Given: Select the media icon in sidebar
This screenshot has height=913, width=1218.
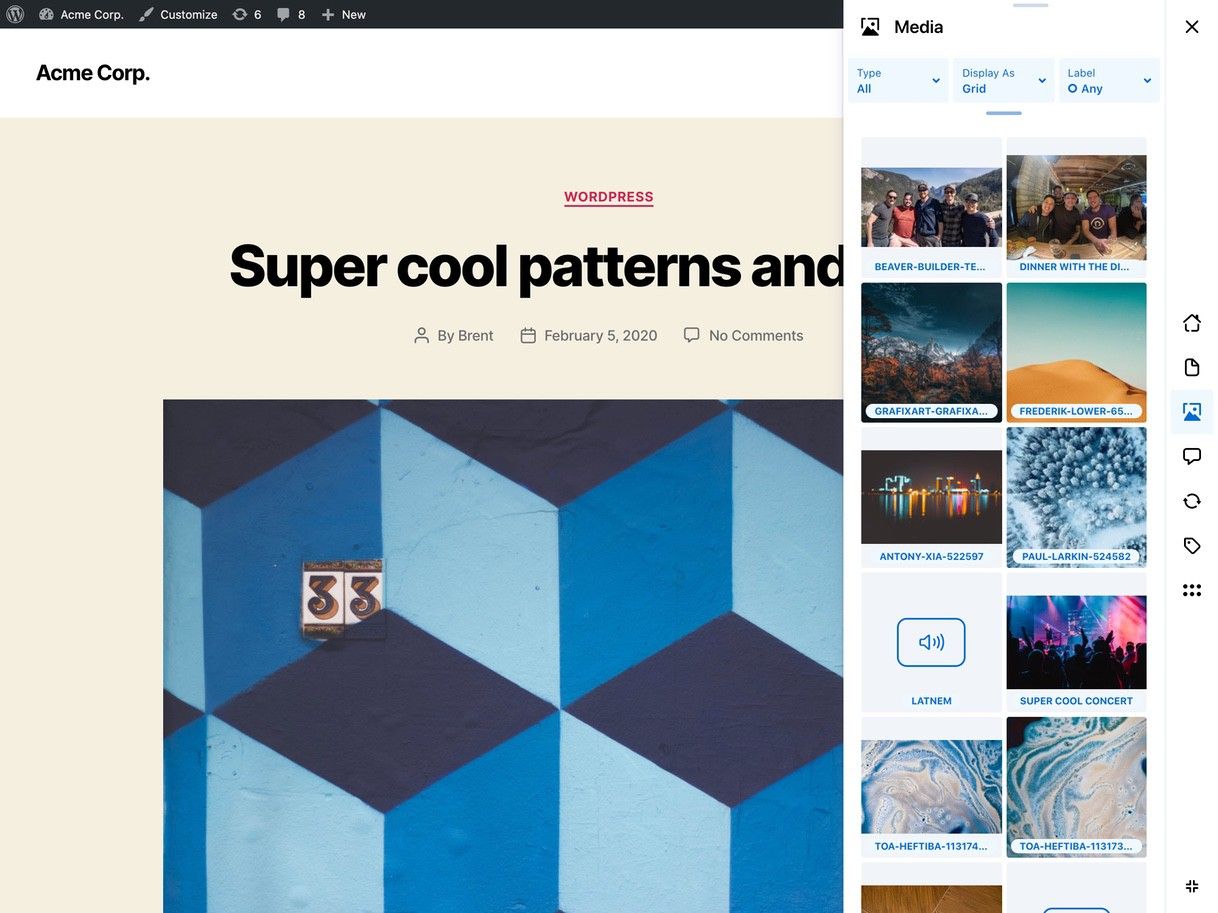Looking at the screenshot, I should (1191, 412).
